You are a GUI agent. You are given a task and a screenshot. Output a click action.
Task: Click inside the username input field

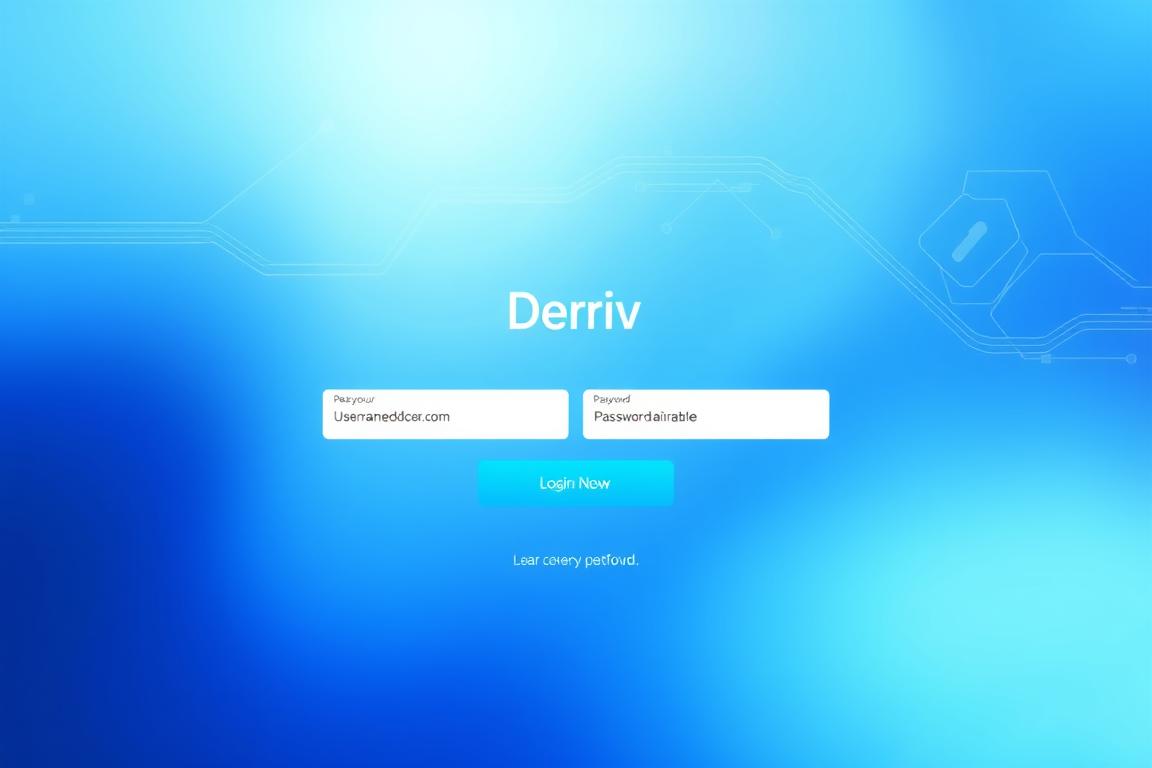[x=445, y=415]
